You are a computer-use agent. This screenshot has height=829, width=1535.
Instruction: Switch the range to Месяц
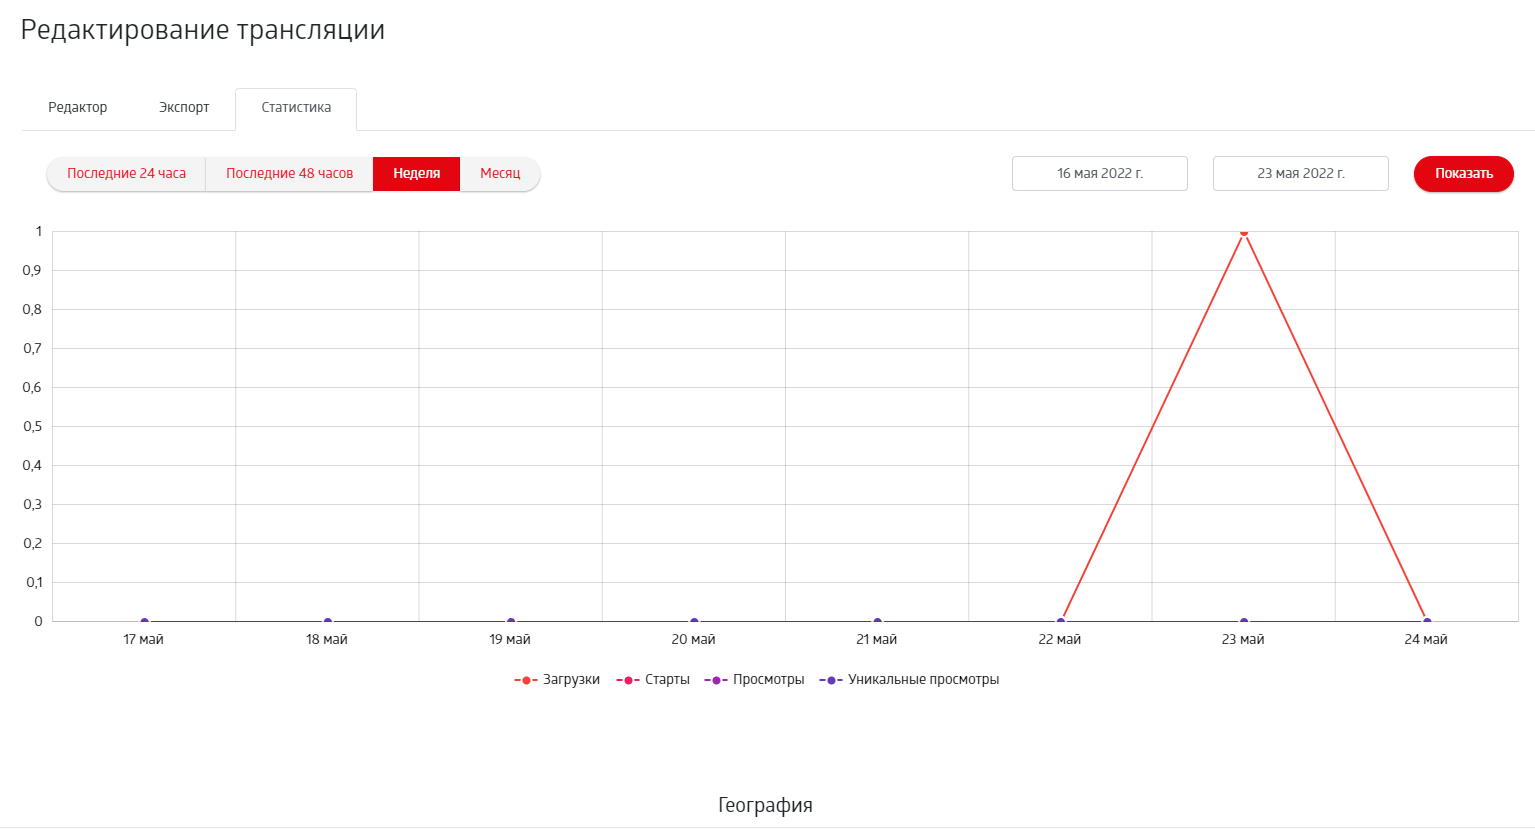[x=500, y=174]
